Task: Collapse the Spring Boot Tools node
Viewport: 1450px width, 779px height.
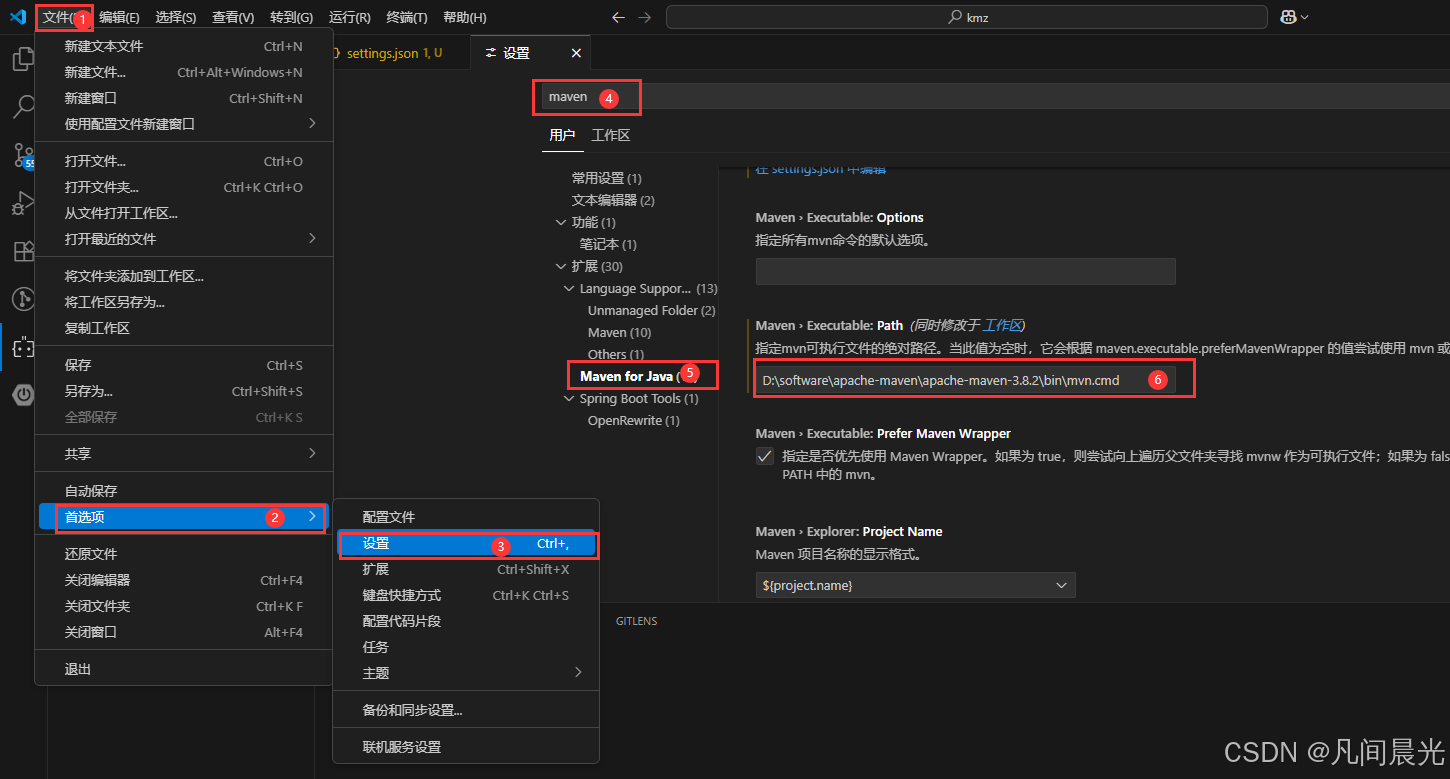Action: 569,398
